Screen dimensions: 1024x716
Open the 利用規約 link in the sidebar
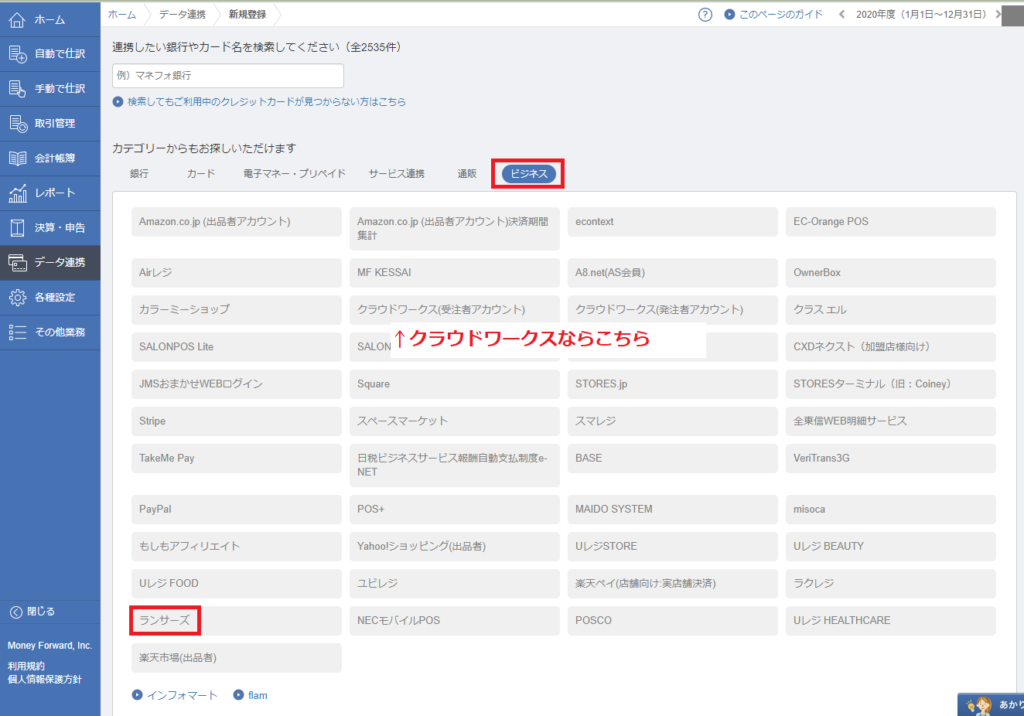pyautogui.click(x=26, y=666)
